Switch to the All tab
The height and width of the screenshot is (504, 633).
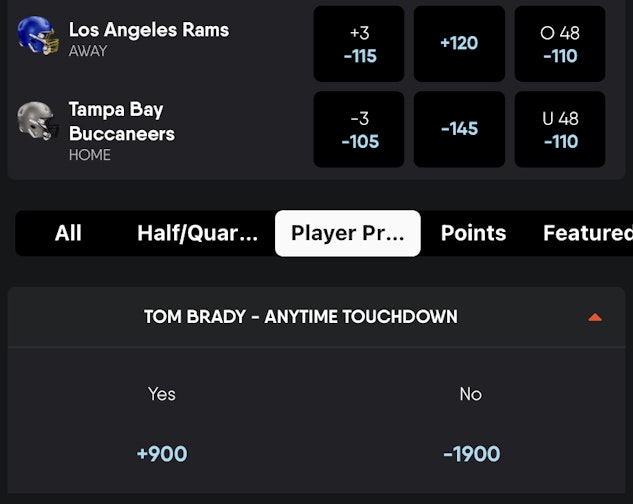(x=68, y=233)
